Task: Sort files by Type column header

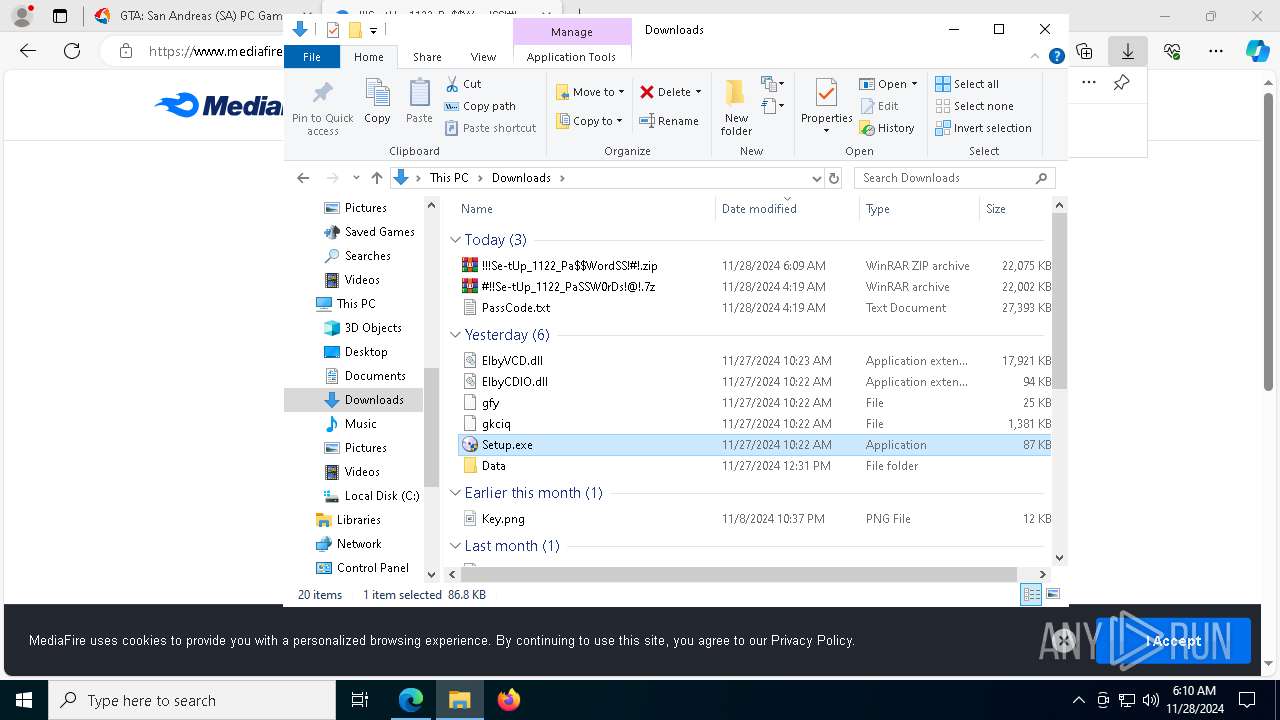Action: click(x=919, y=209)
